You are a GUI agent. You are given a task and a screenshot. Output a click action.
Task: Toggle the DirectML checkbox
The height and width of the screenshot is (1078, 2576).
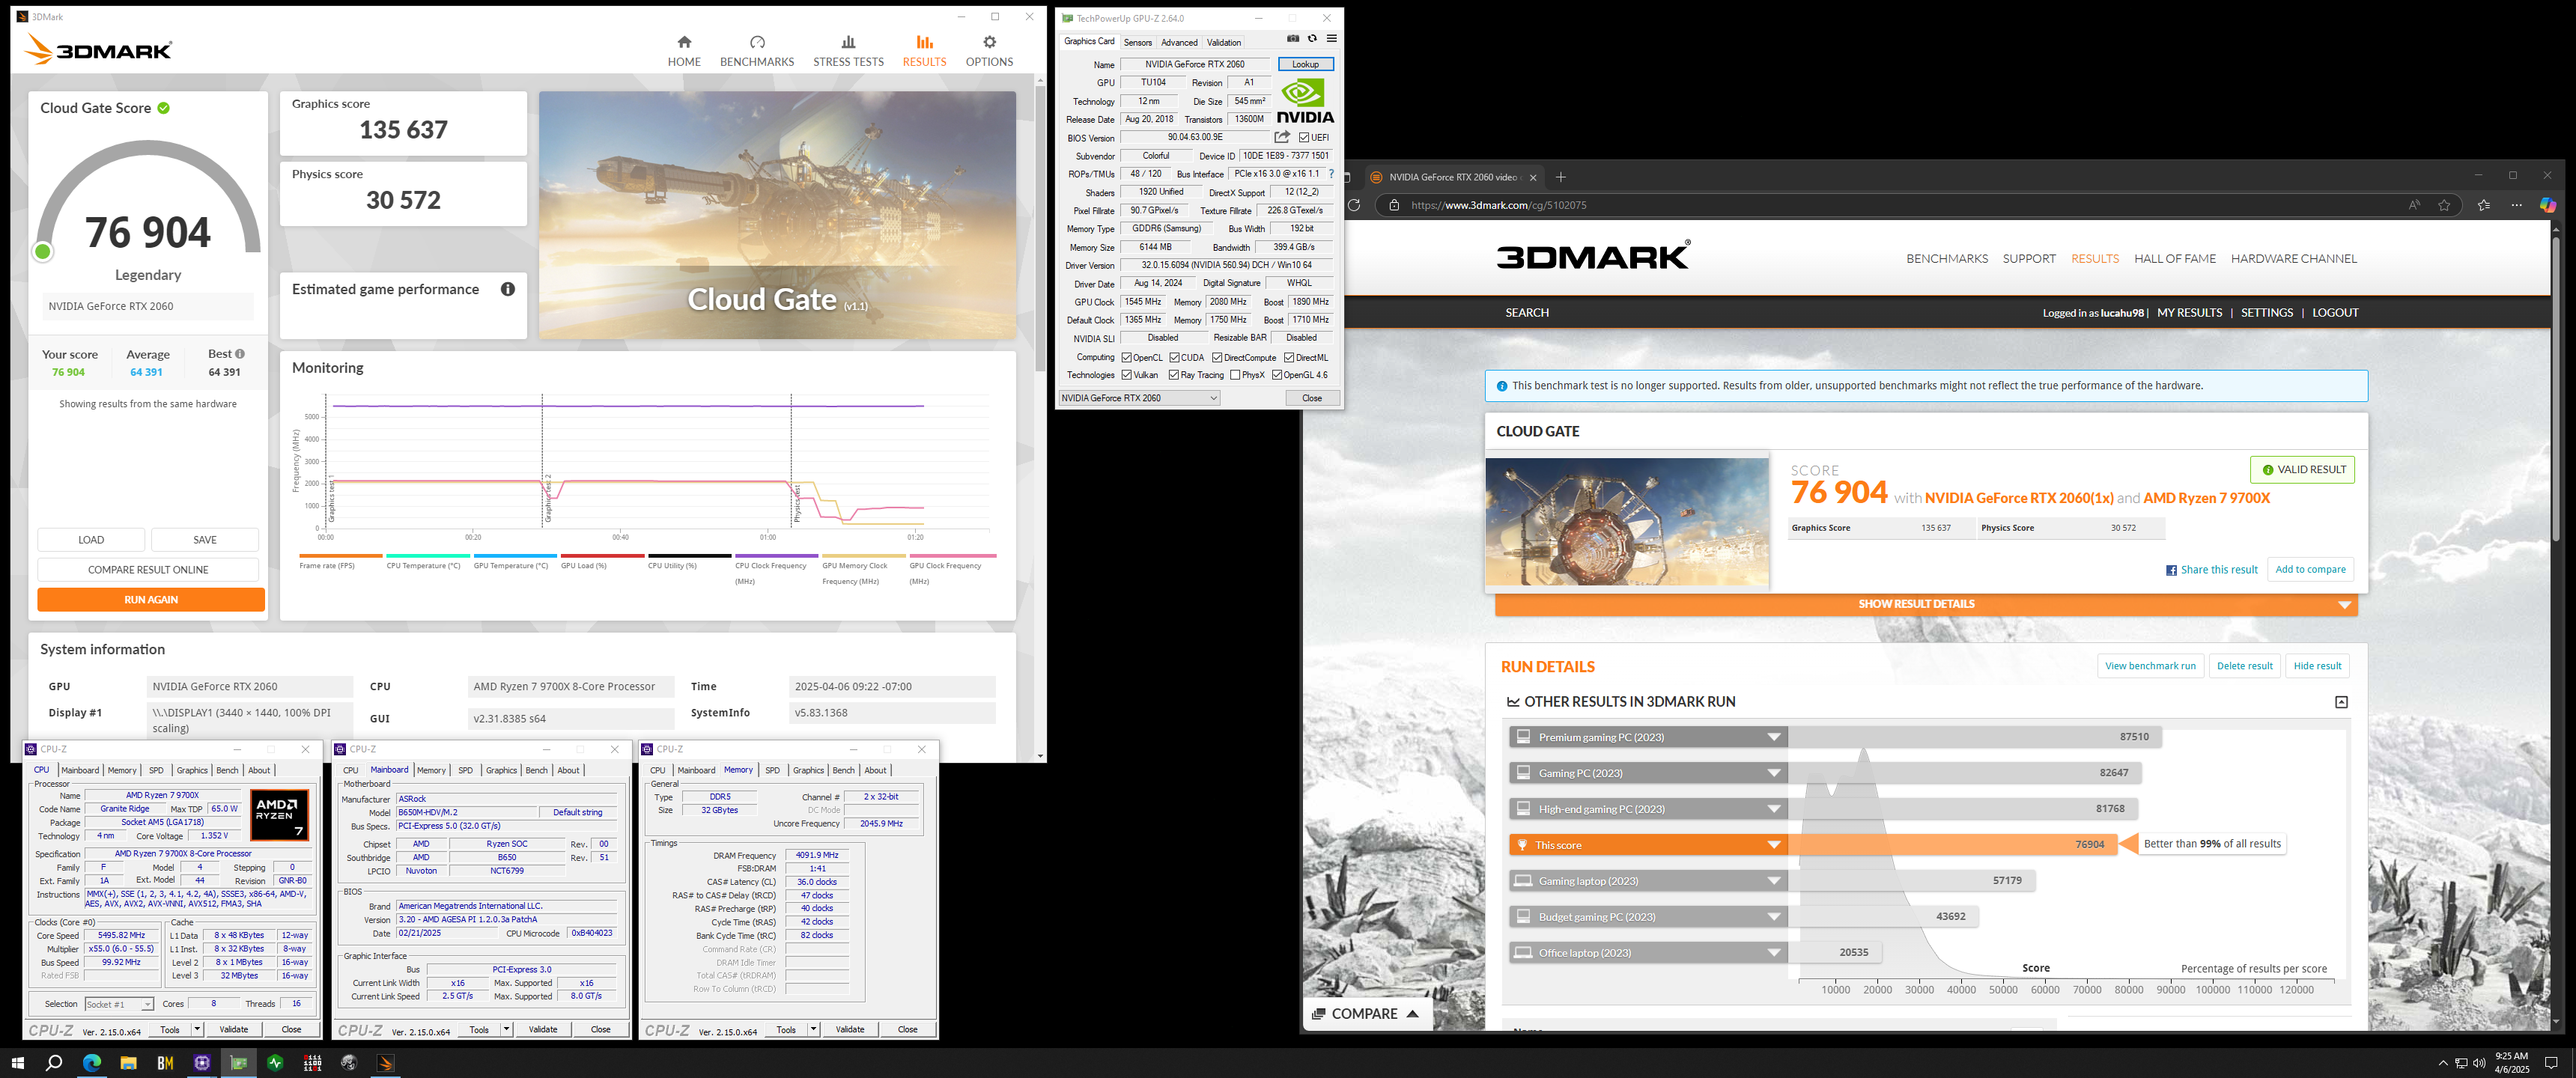pyautogui.click(x=1289, y=357)
